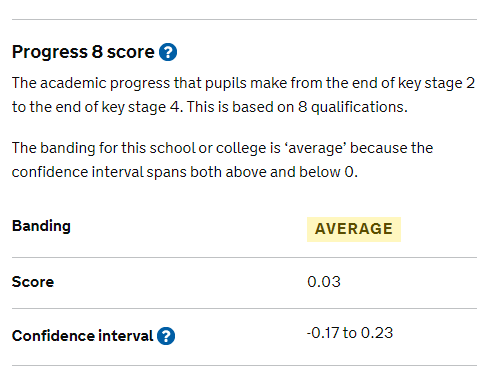This screenshot has width=487, height=379.
Task: Select the Progress 8 score heading
Action: click(83, 52)
